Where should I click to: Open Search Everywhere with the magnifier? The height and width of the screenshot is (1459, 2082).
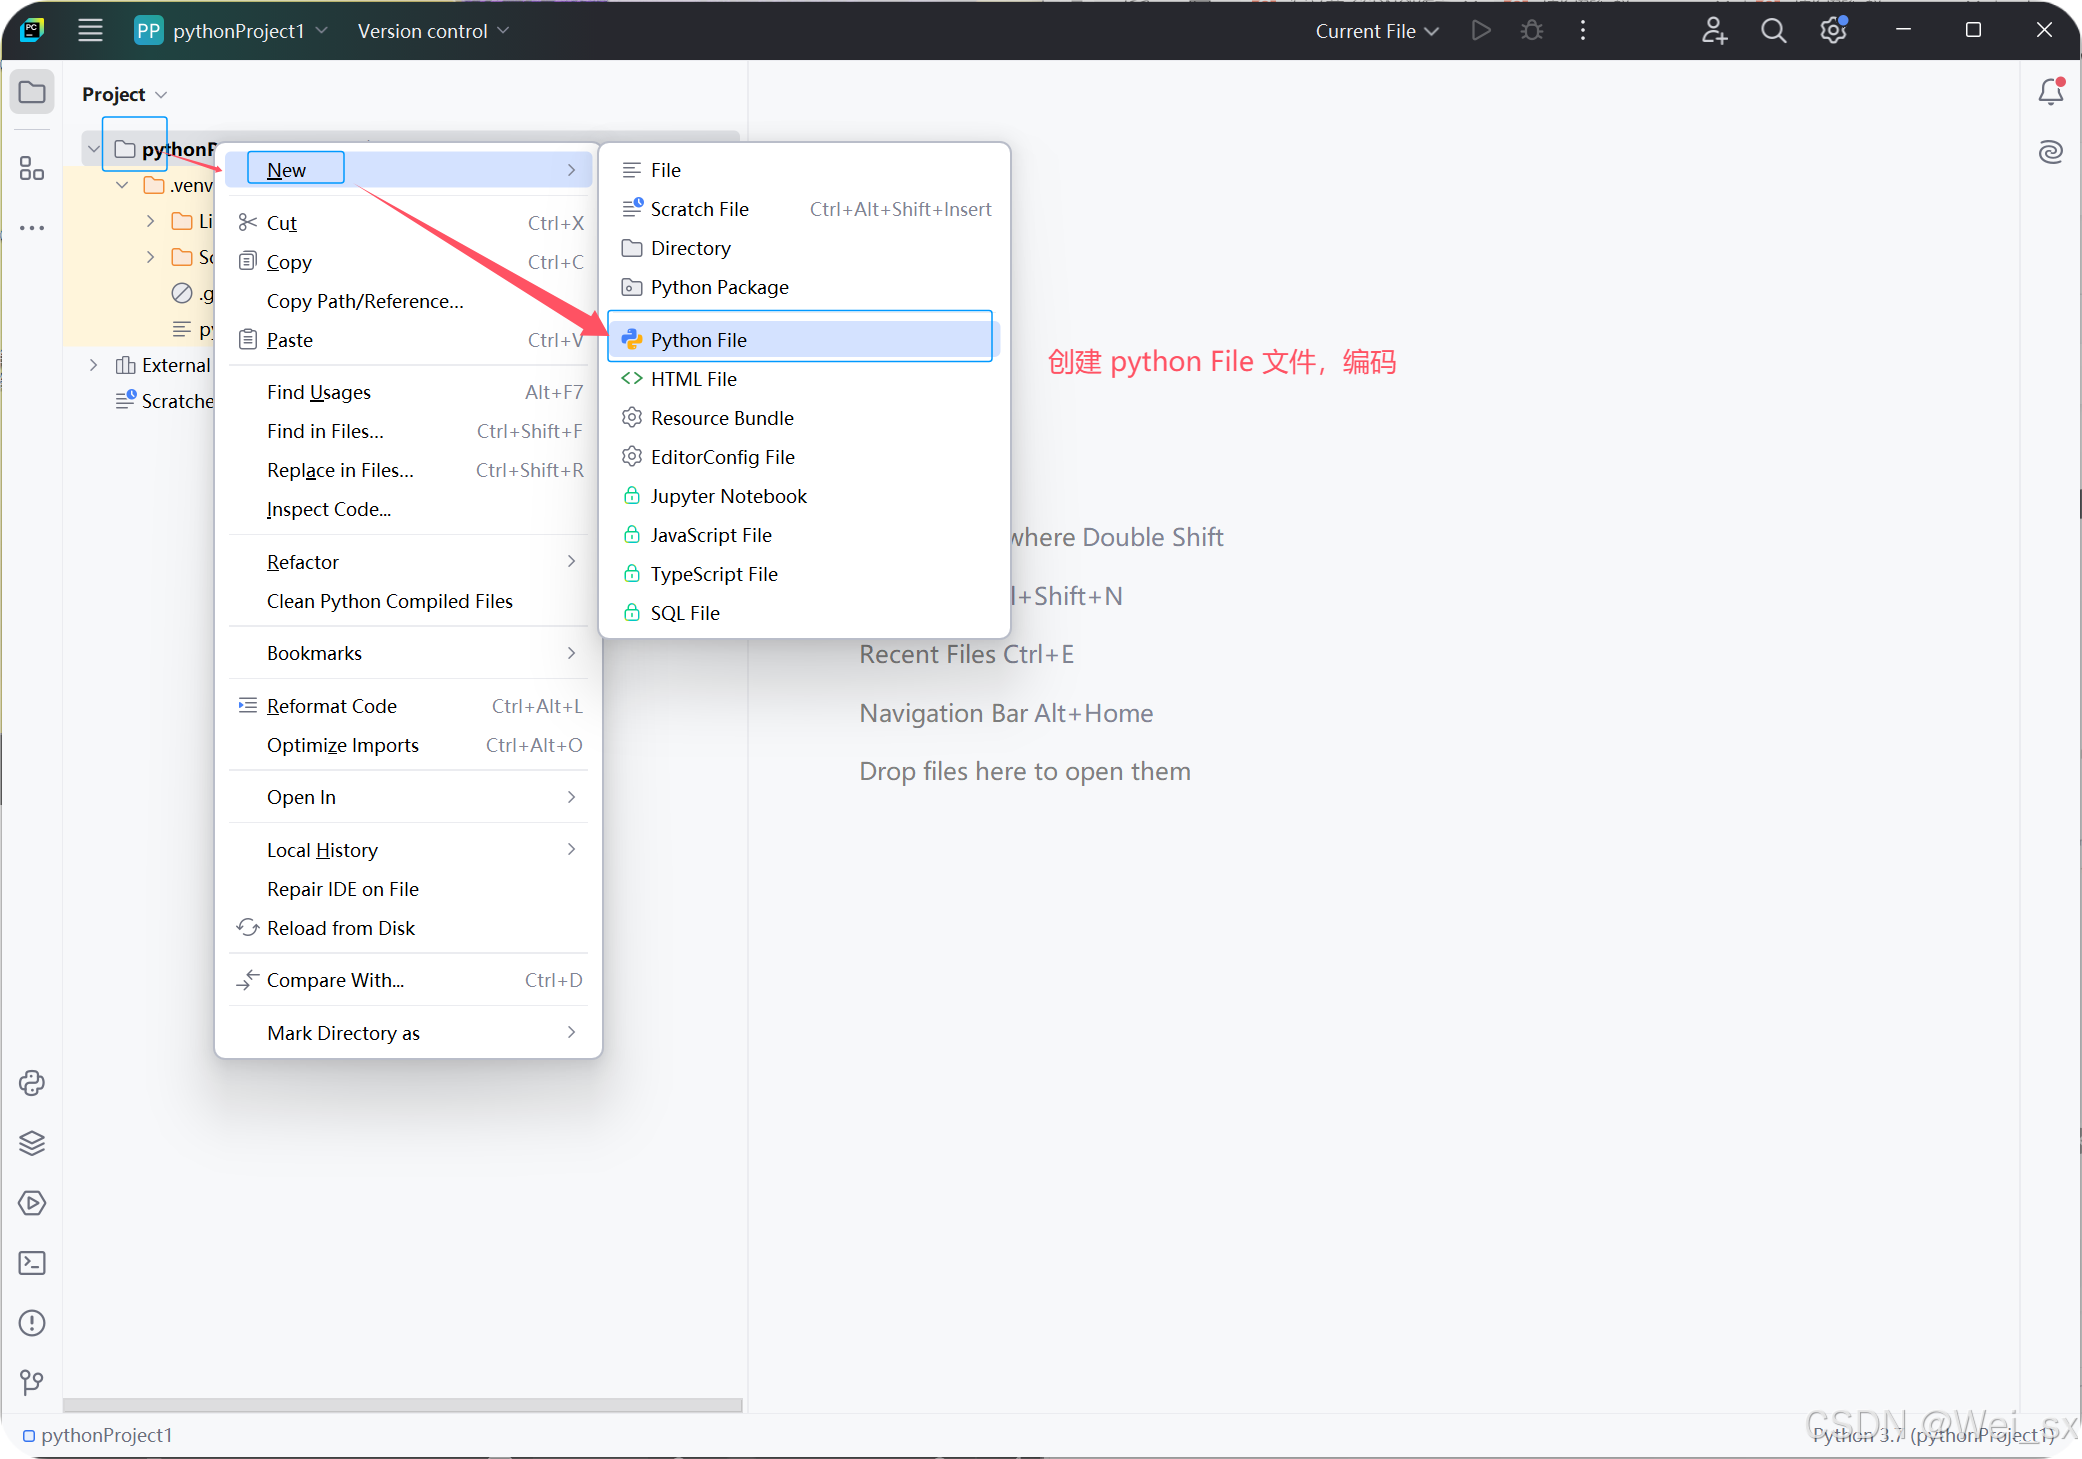click(1773, 30)
